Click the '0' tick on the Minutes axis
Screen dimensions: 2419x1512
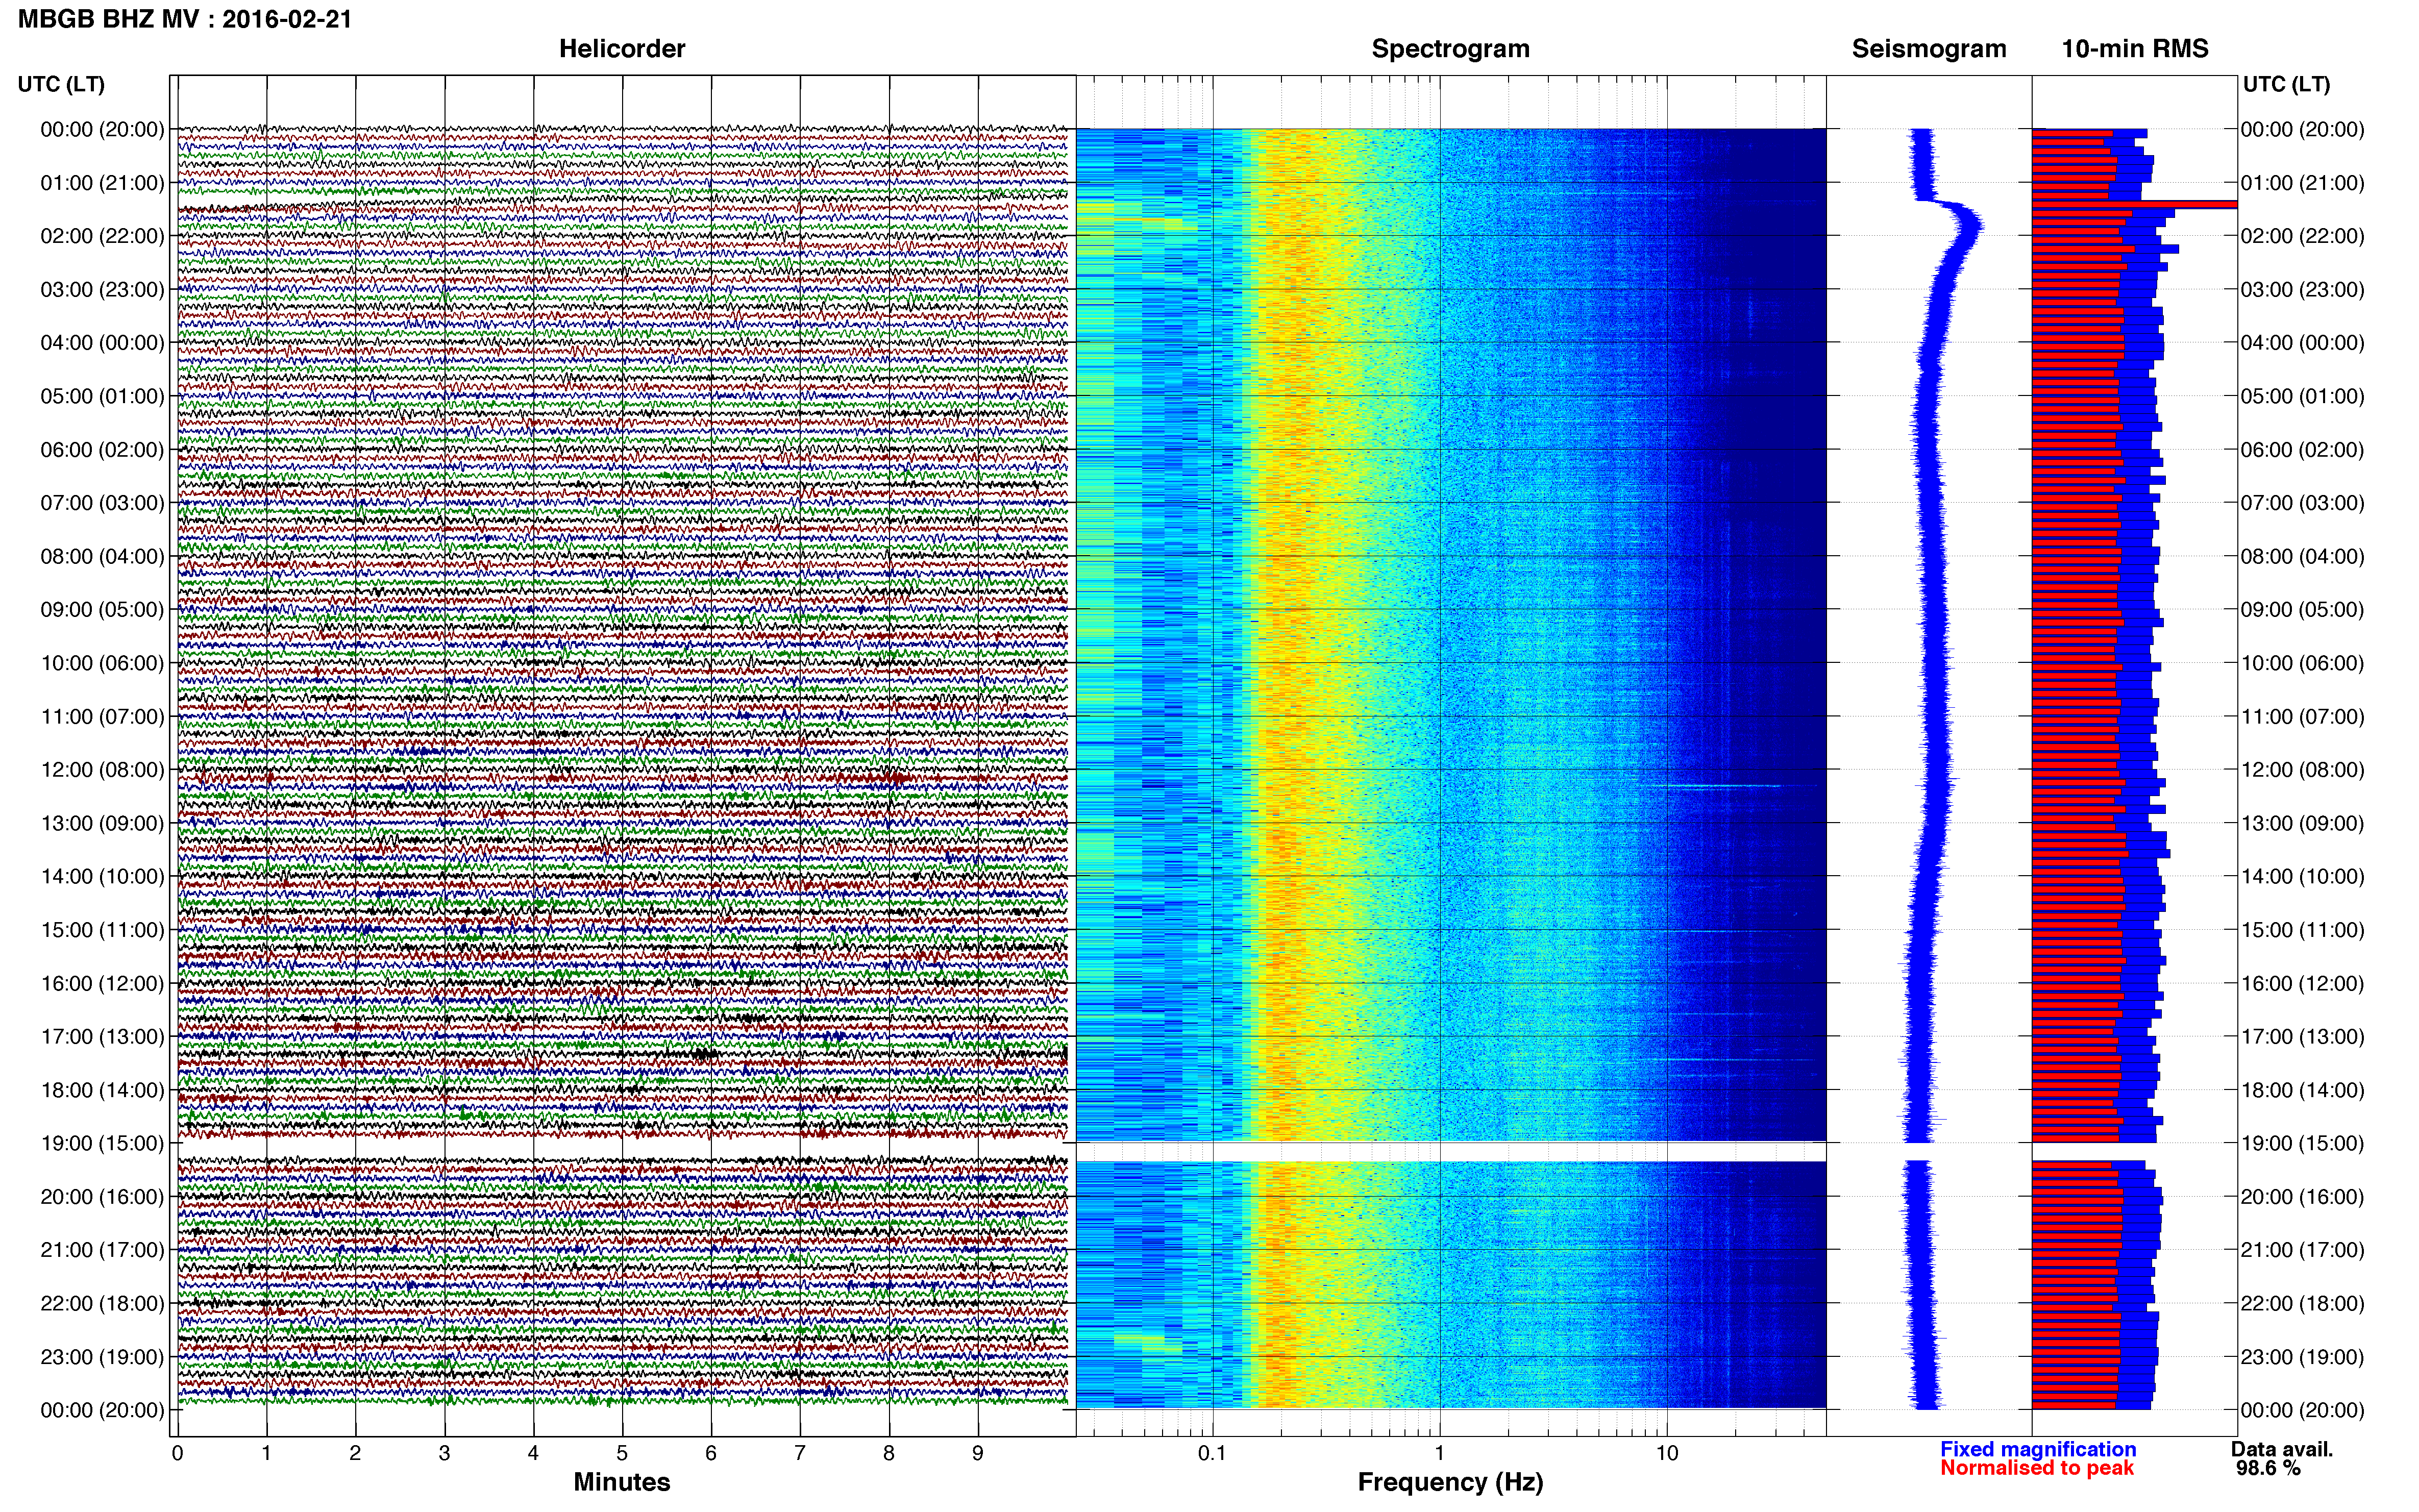coord(177,1453)
